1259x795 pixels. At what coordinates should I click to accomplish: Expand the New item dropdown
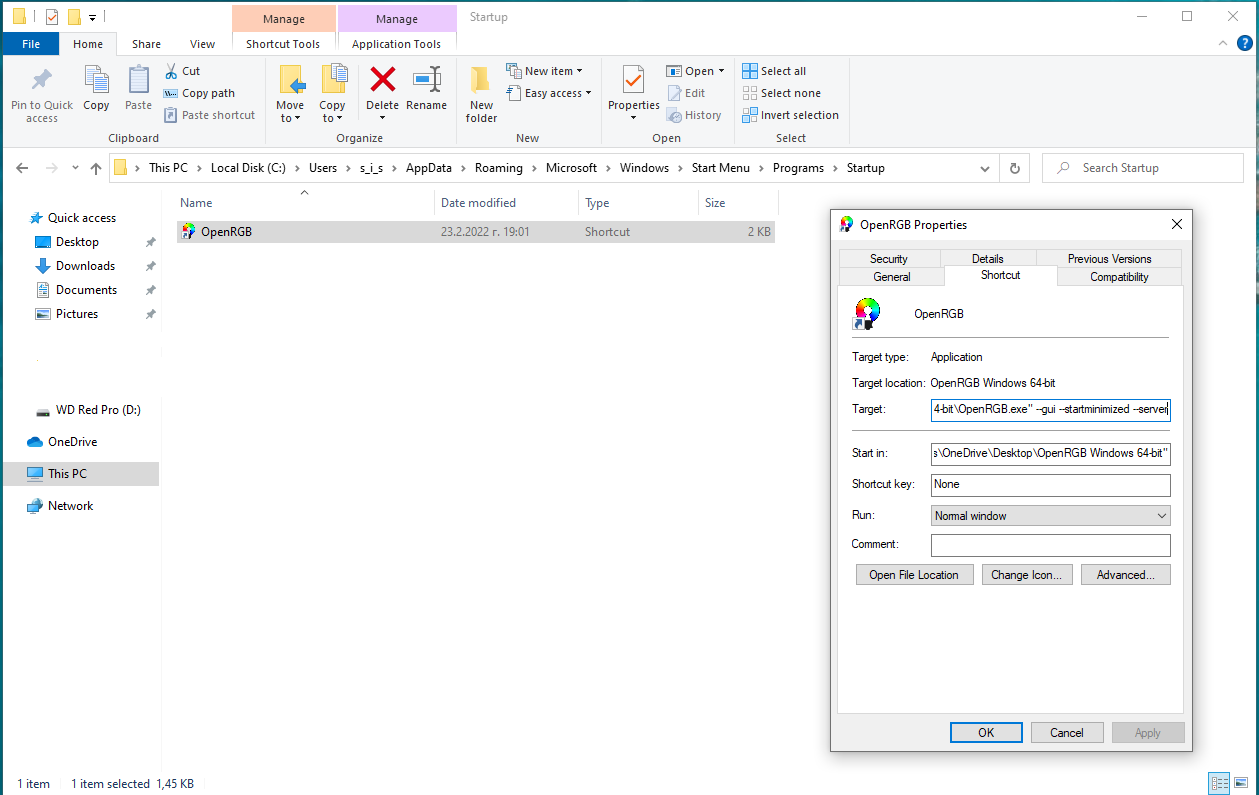click(544, 71)
